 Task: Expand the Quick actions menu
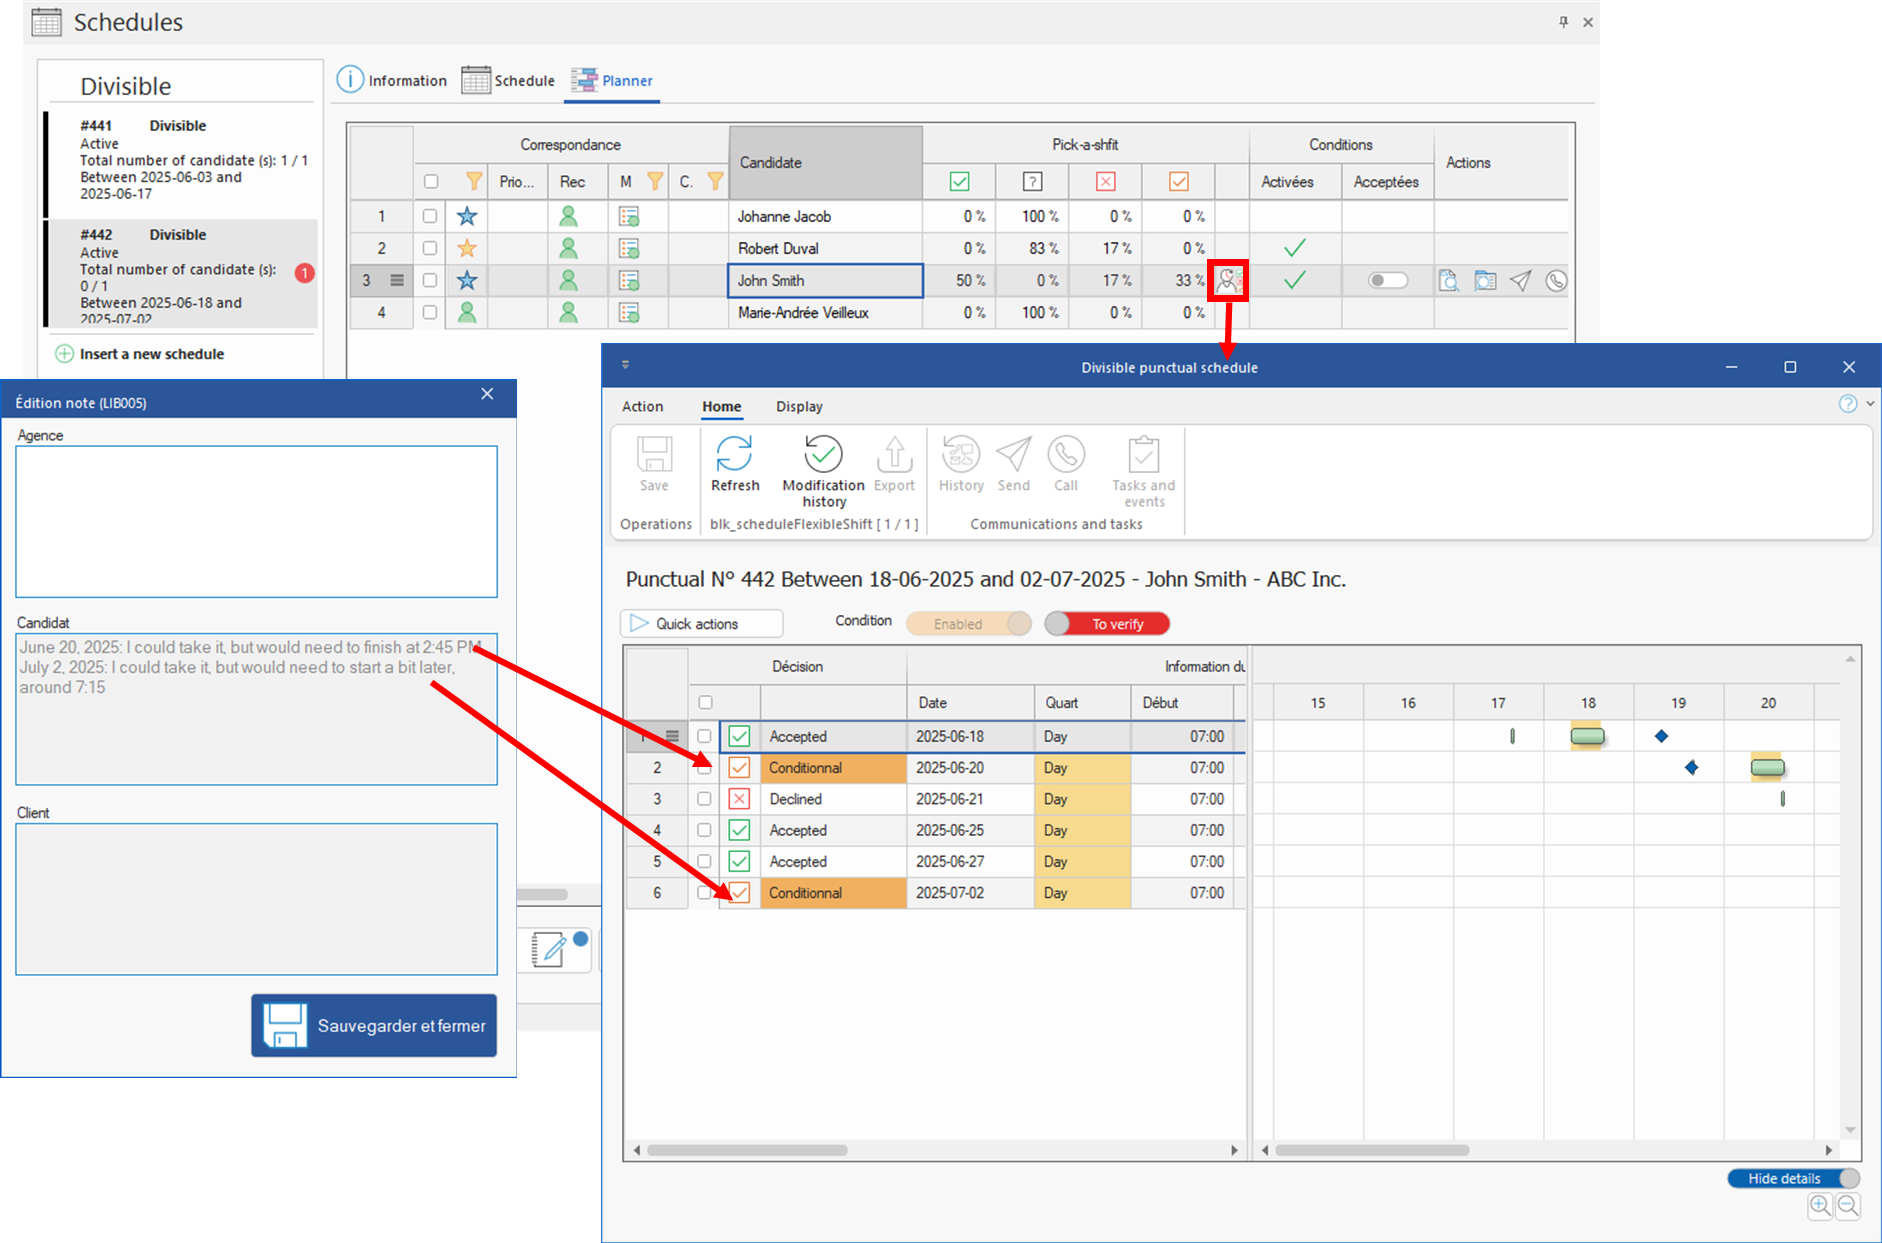coord(701,624)
